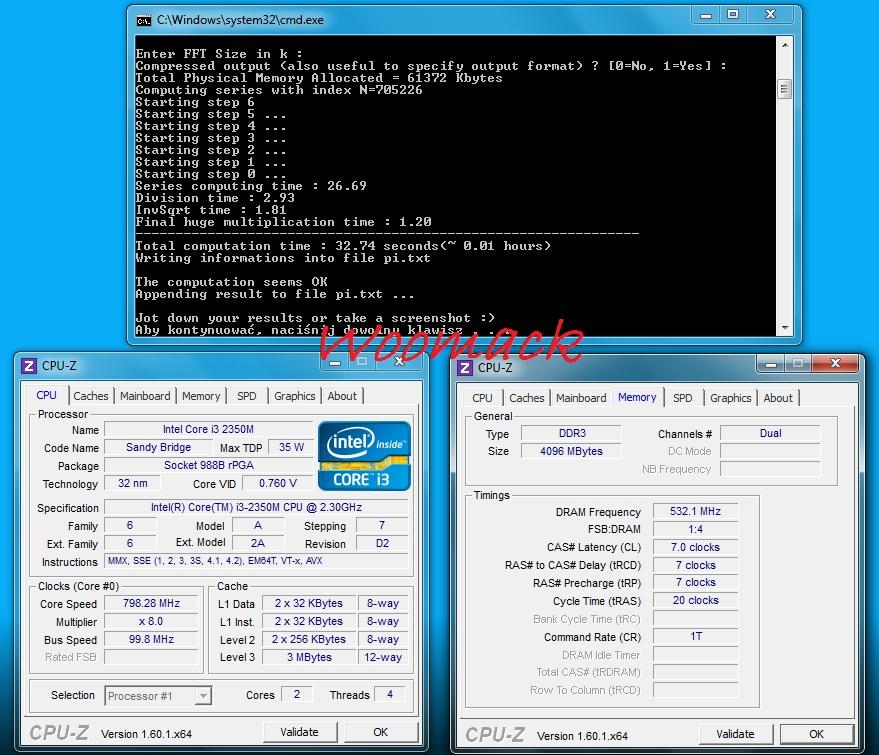
Task: Switch to Caches tab in left CPU-Z
Action: (x=91, y=396)
